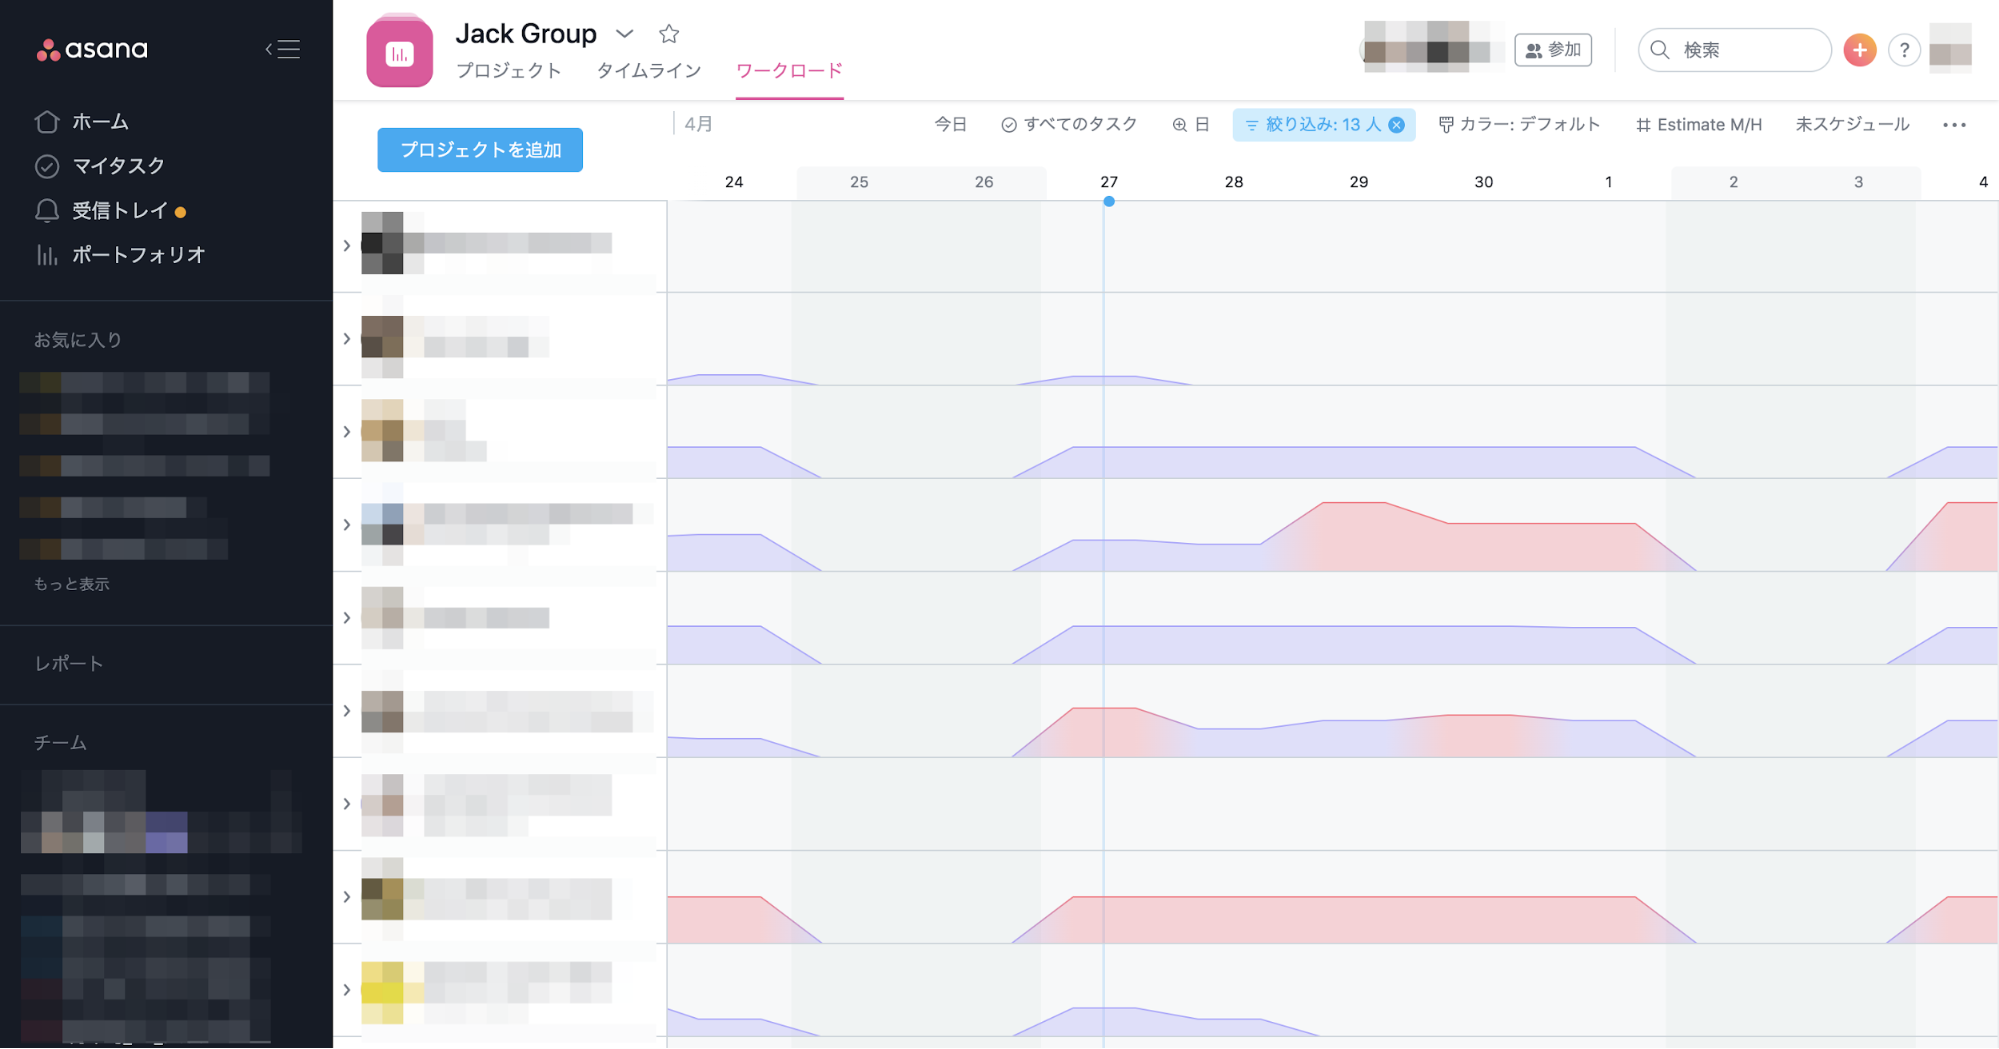Click the help question mark icon
This screenshot has width=1999, height=1049.
[1904, 50]
